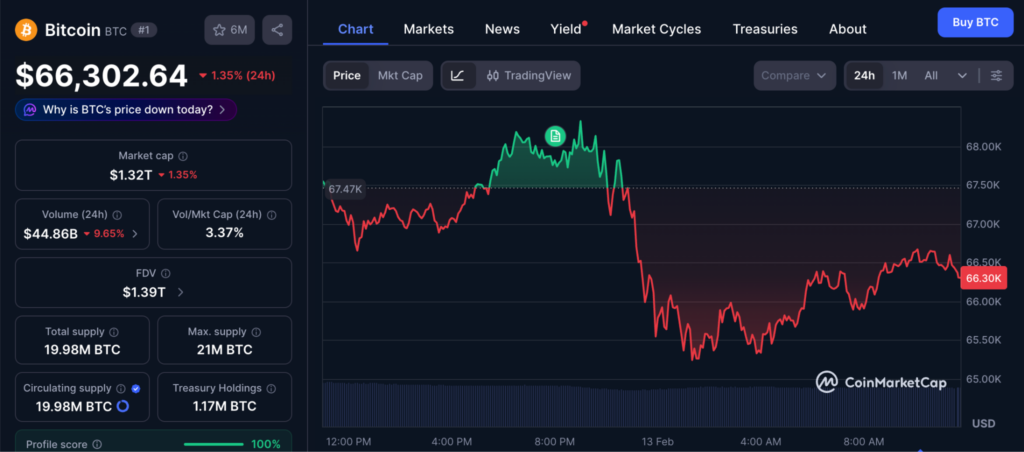Click the orange Bitcoin logo icon
Image resolution: width=1024 pixels, height=452 pixels.
click(26, 30)
